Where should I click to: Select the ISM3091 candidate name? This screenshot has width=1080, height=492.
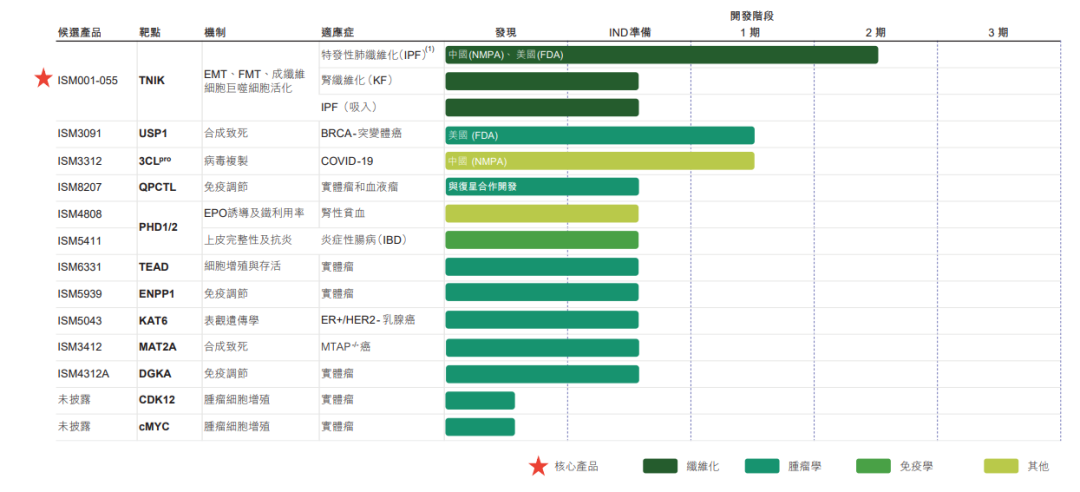[80, 133]
